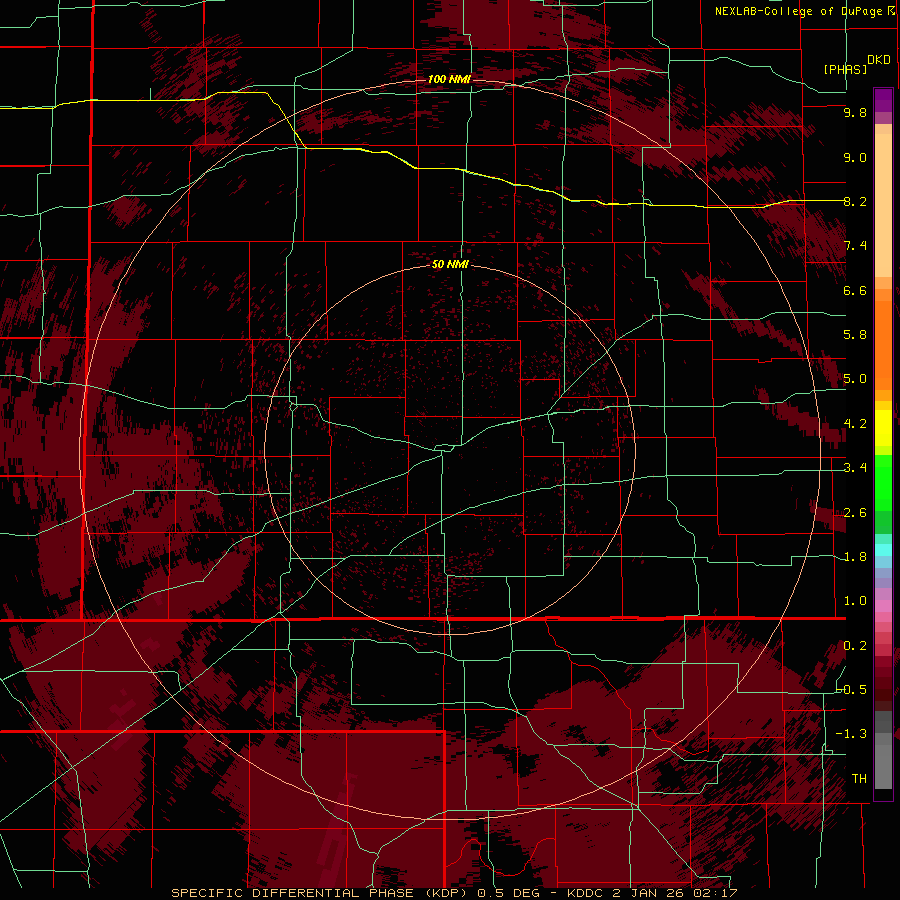This screenshot has width=900, height=900.
Task: Click the 6.6 legend value
Action: 855,290
